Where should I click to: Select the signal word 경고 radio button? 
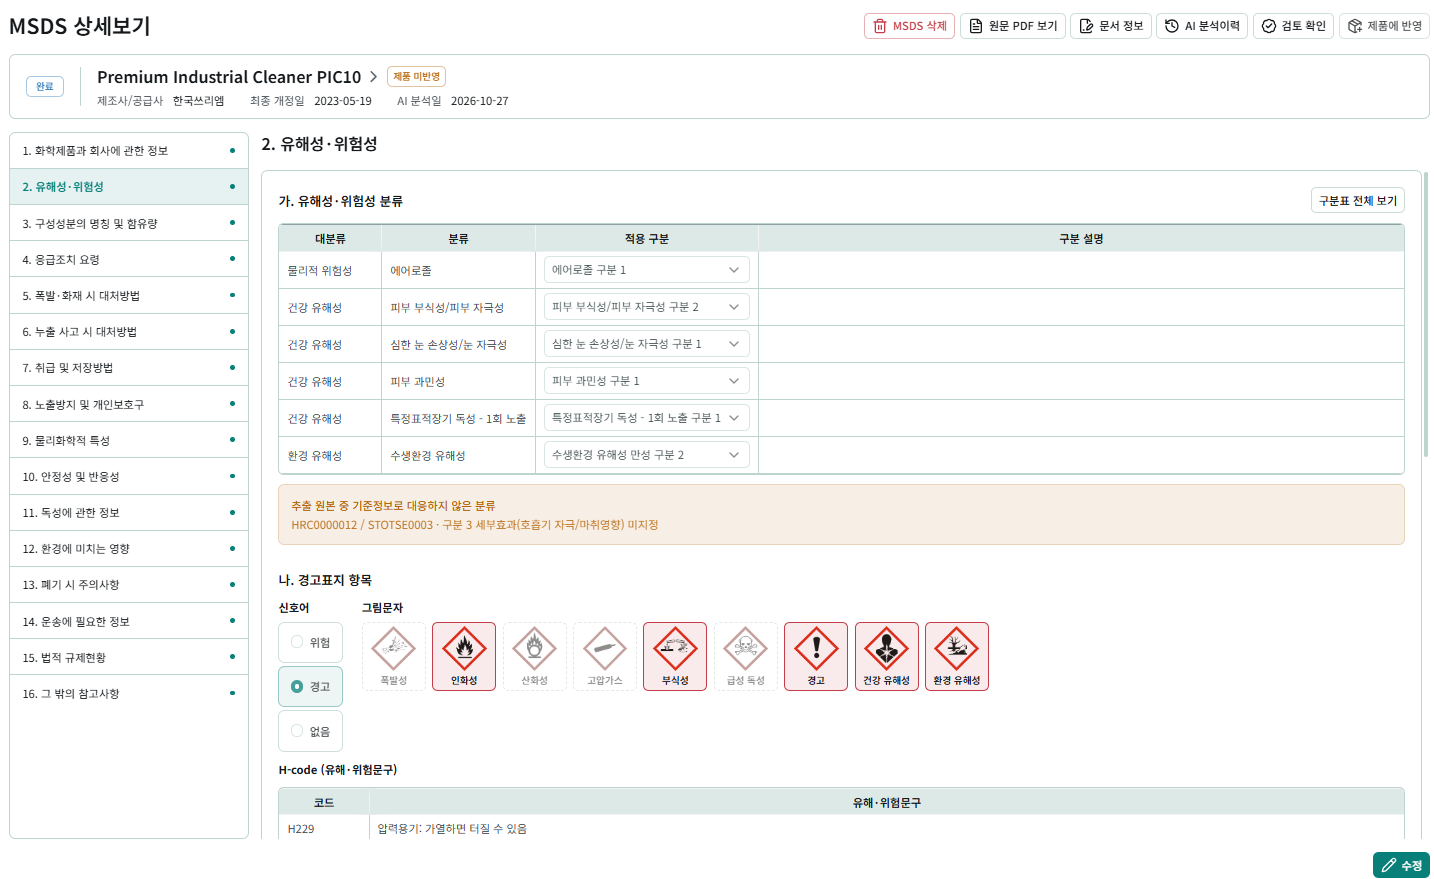pos(297,686)
